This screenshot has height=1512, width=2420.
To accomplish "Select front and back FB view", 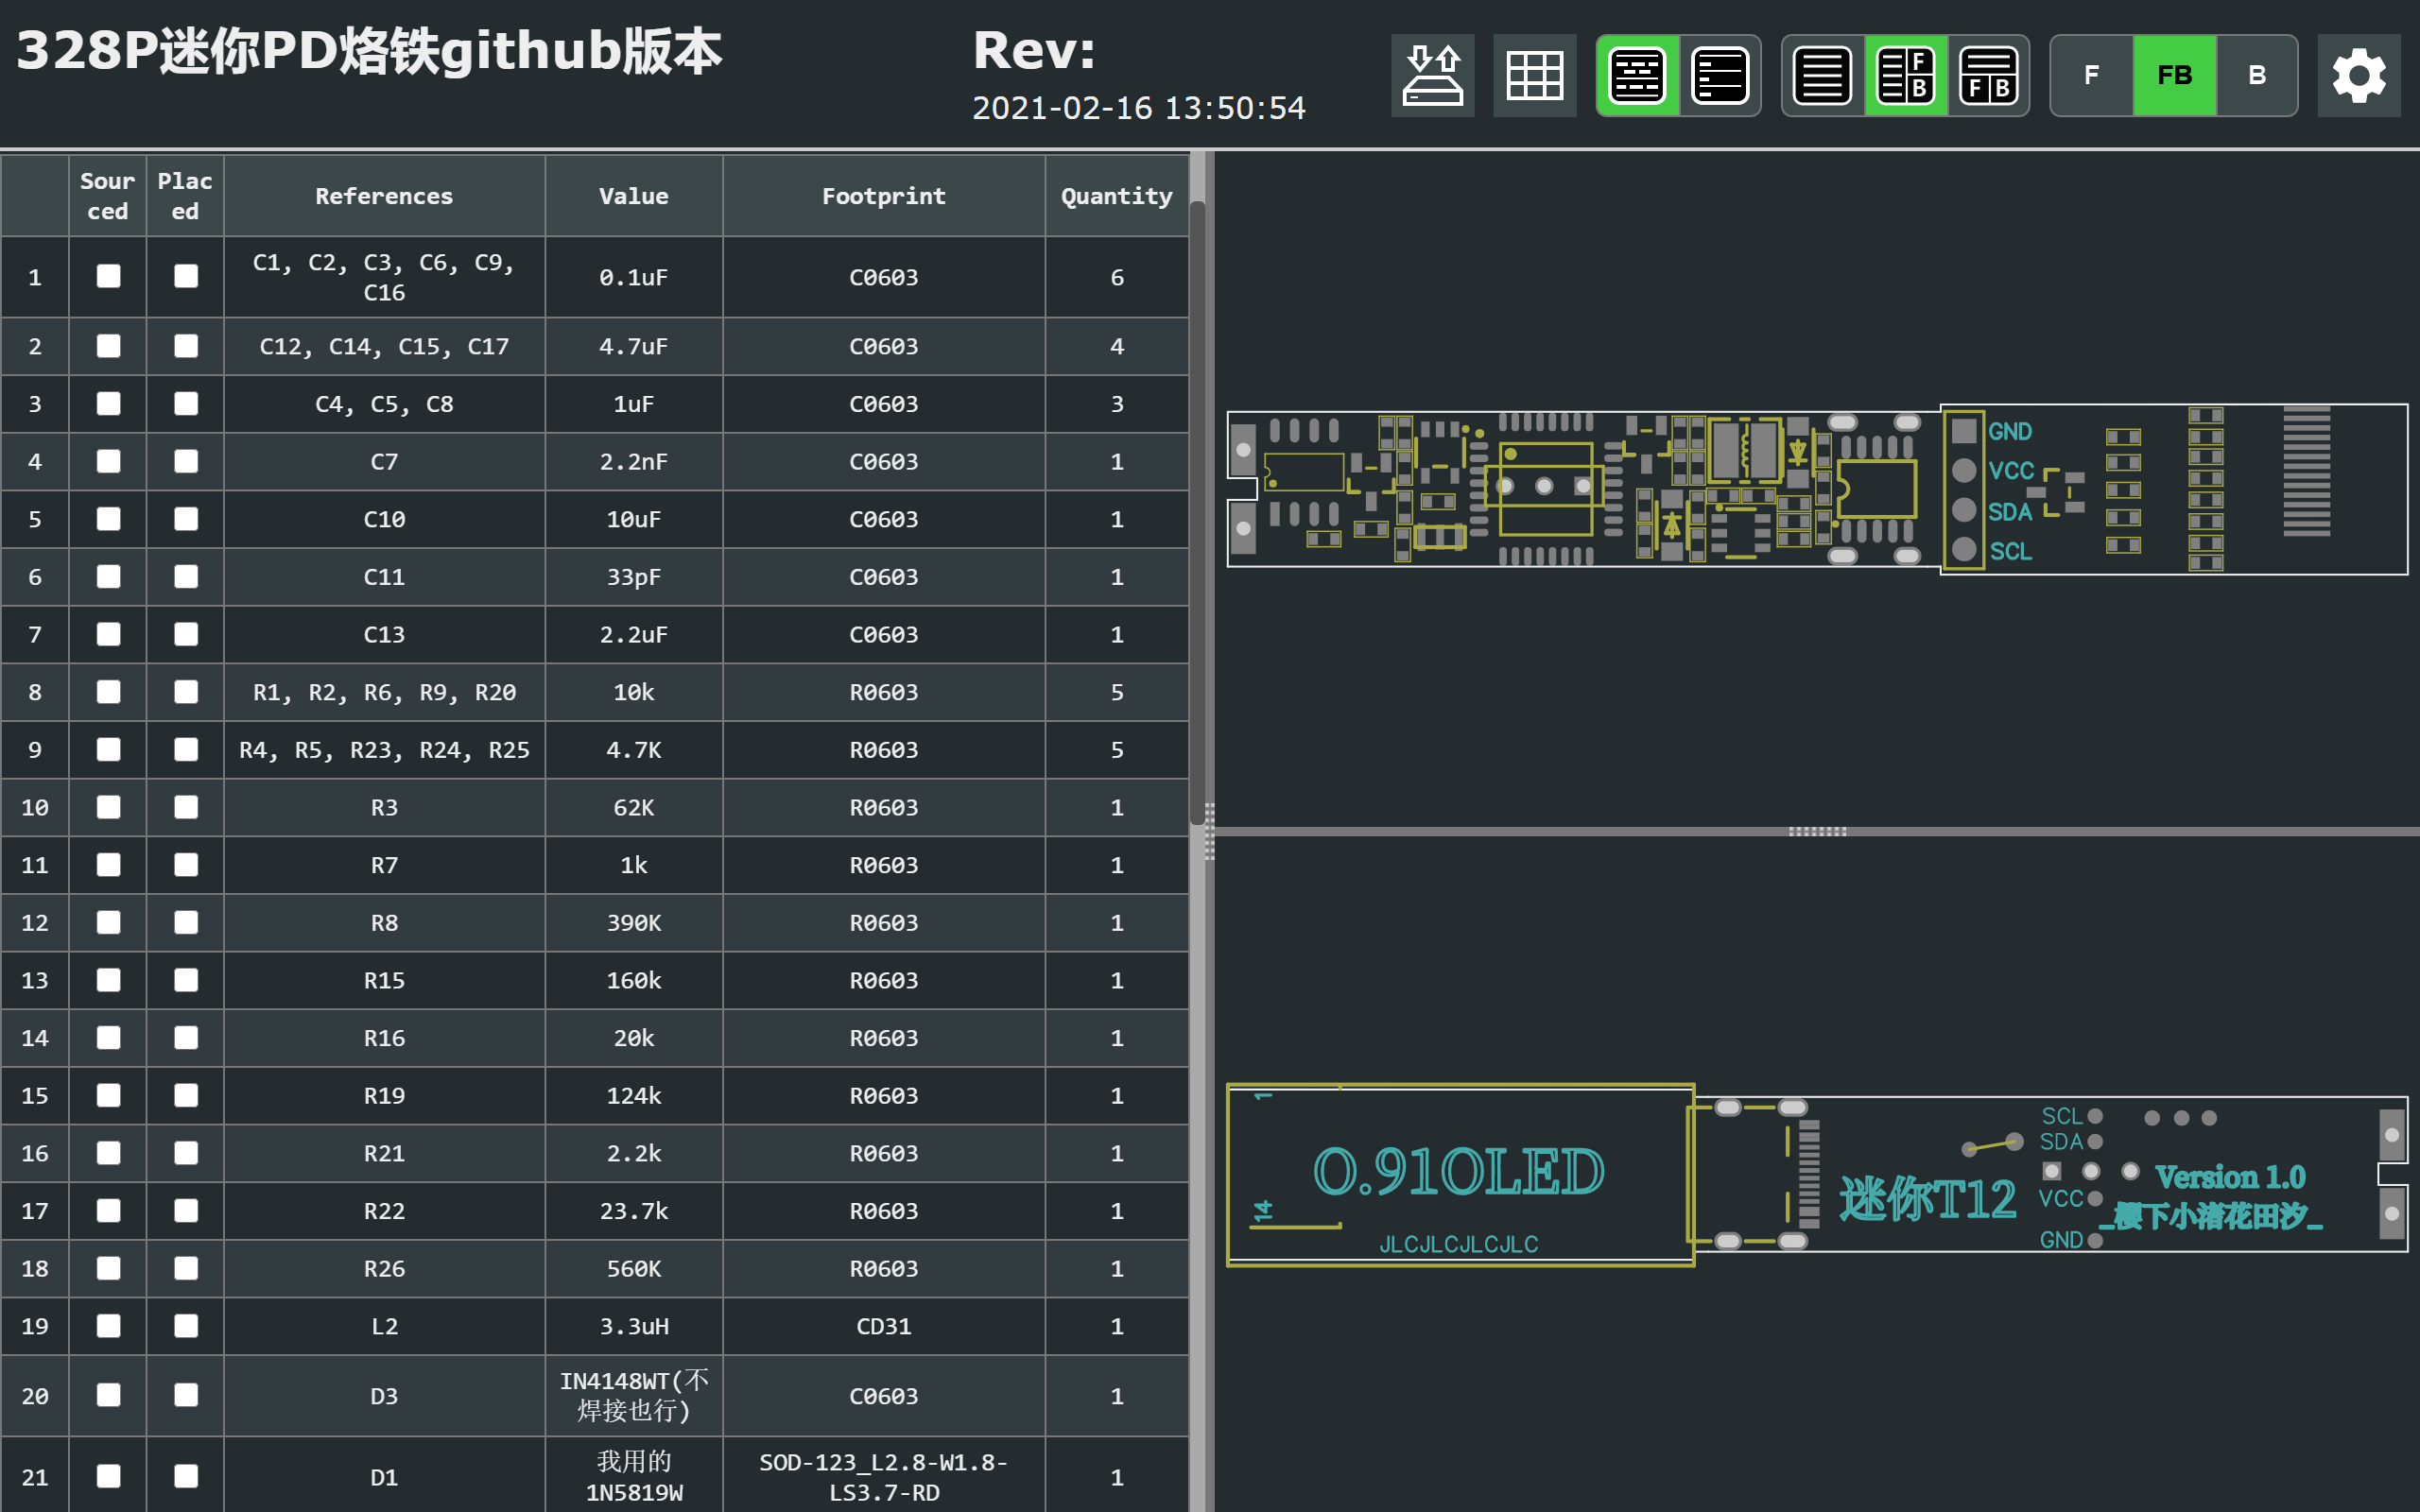I will (x=2174, y=75).
